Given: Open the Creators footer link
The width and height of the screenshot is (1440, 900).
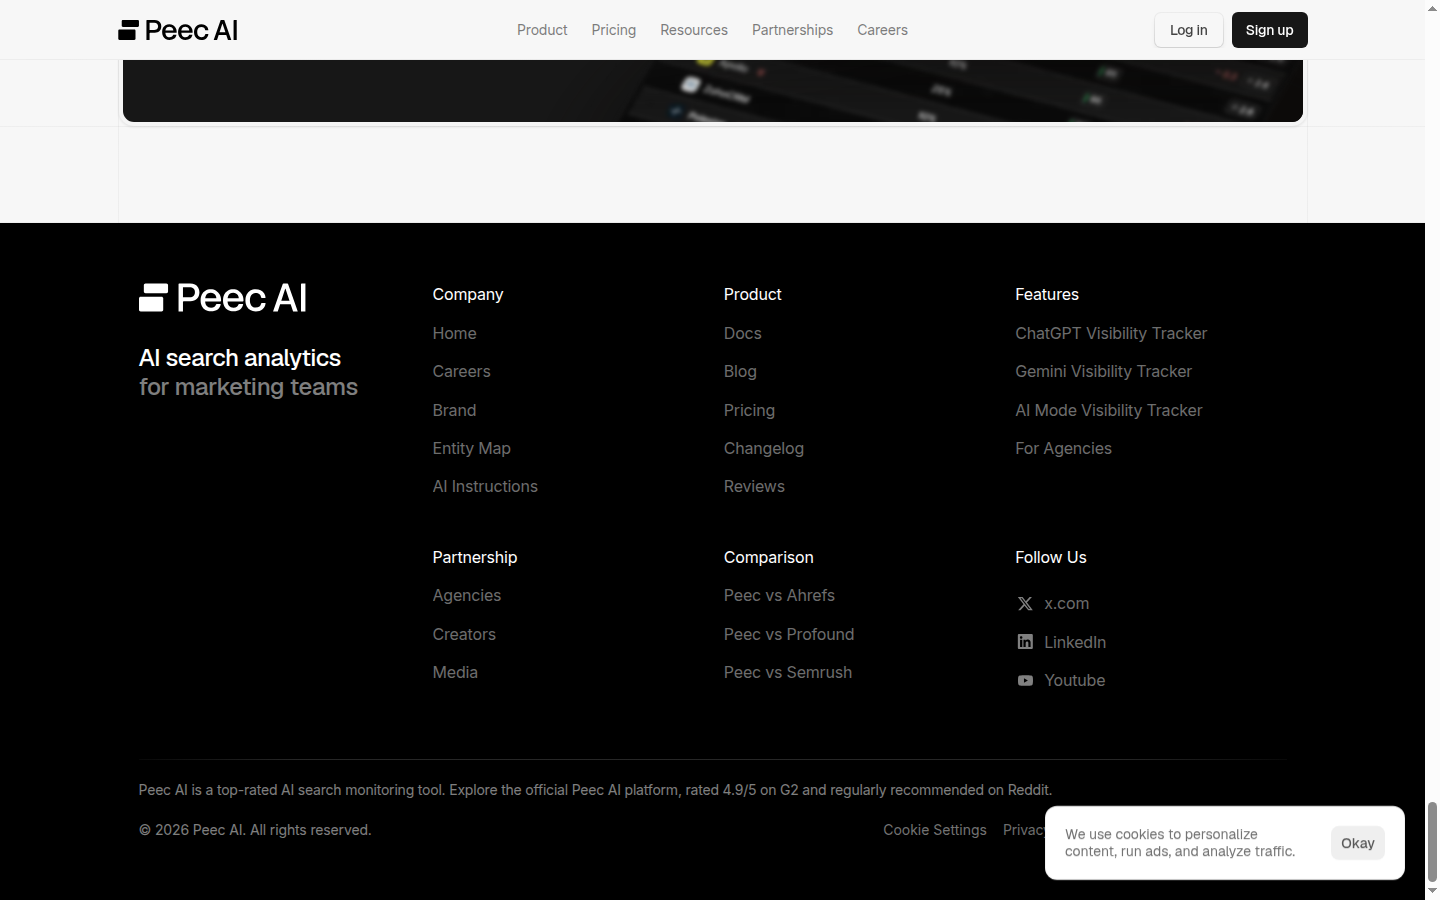Looking at the screenshot, I should pos(464,634).
